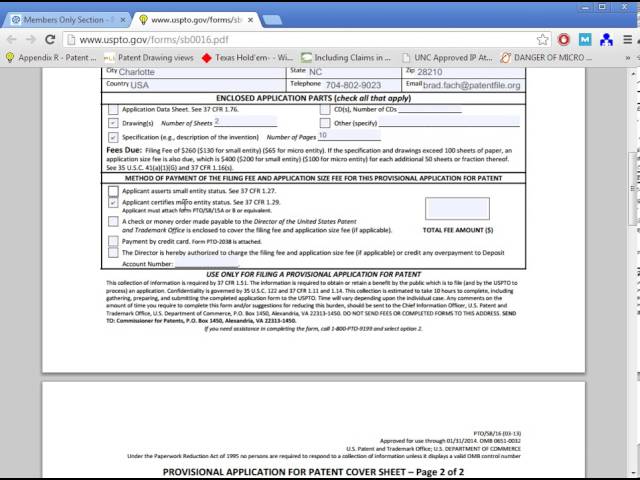Close the Members Only Section tab
This screenshot has width=640, height=480.
123,20
